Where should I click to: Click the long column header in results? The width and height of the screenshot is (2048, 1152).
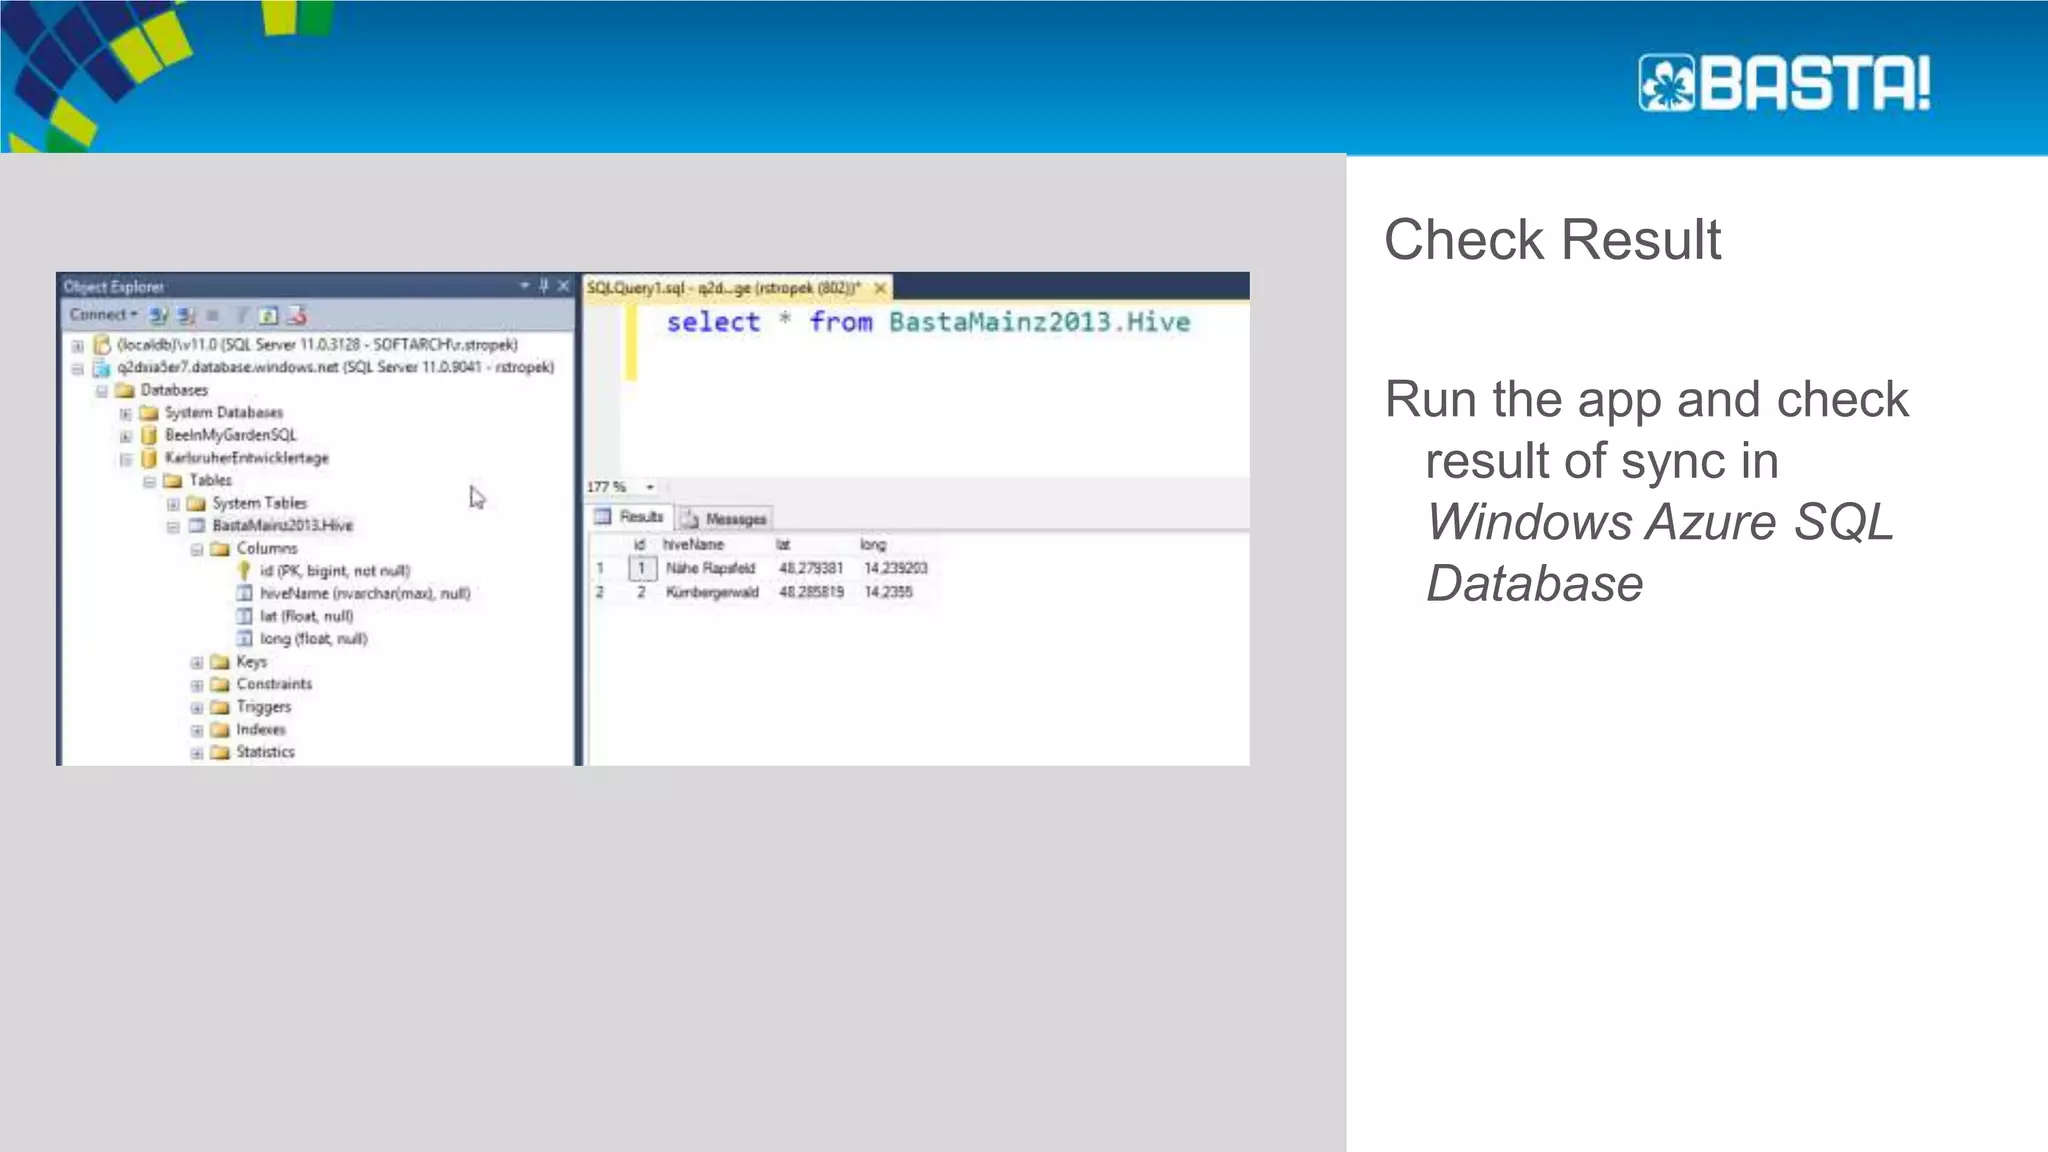(x=873, y=545)
